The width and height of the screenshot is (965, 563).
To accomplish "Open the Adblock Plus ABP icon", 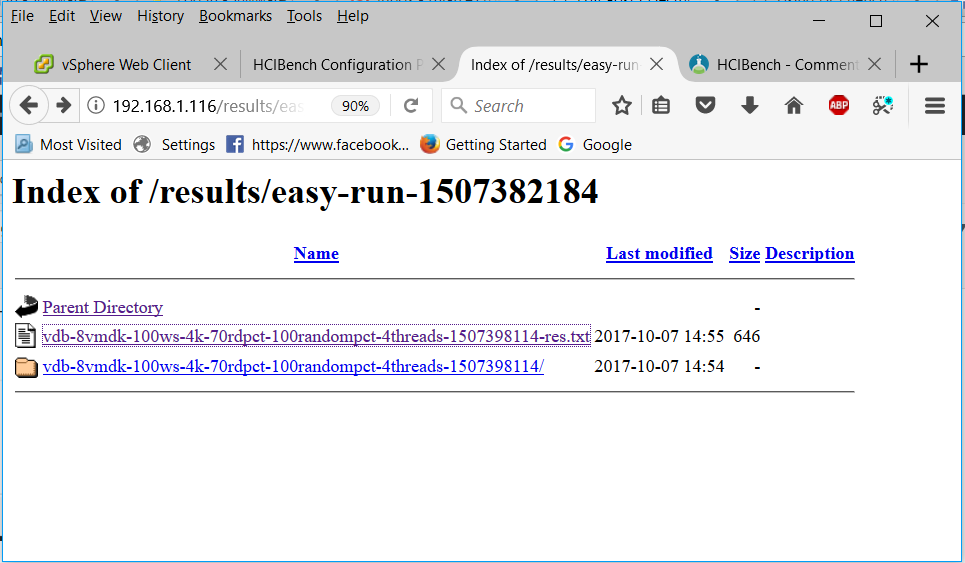I will click(838, 106).
